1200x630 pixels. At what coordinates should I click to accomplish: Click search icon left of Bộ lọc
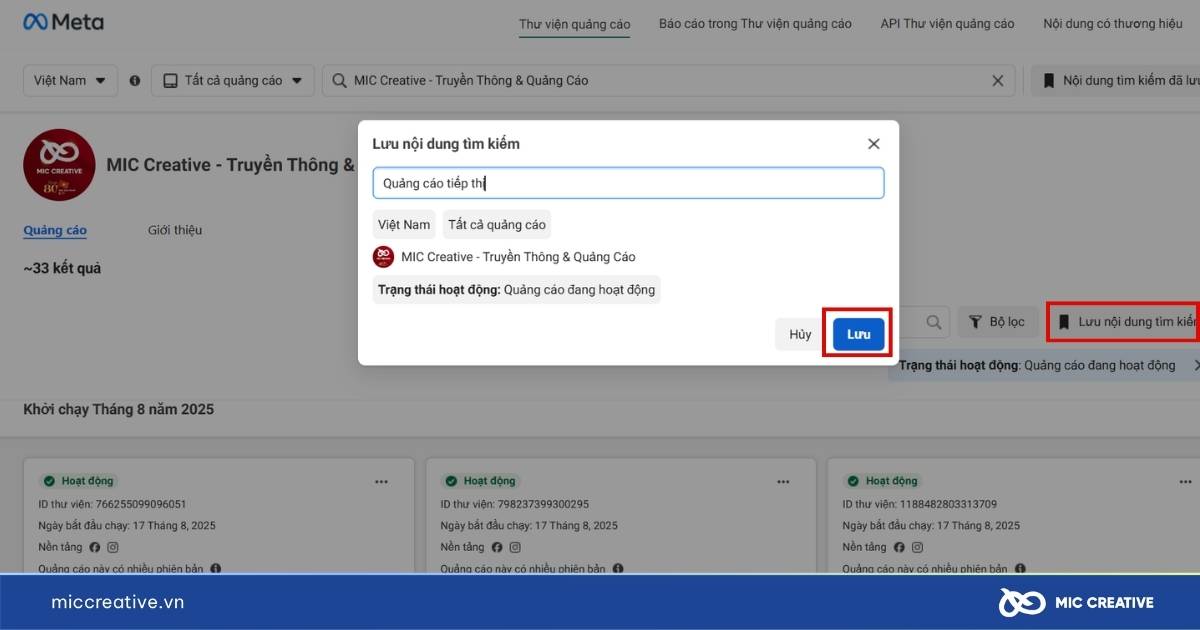click(934, 322)
